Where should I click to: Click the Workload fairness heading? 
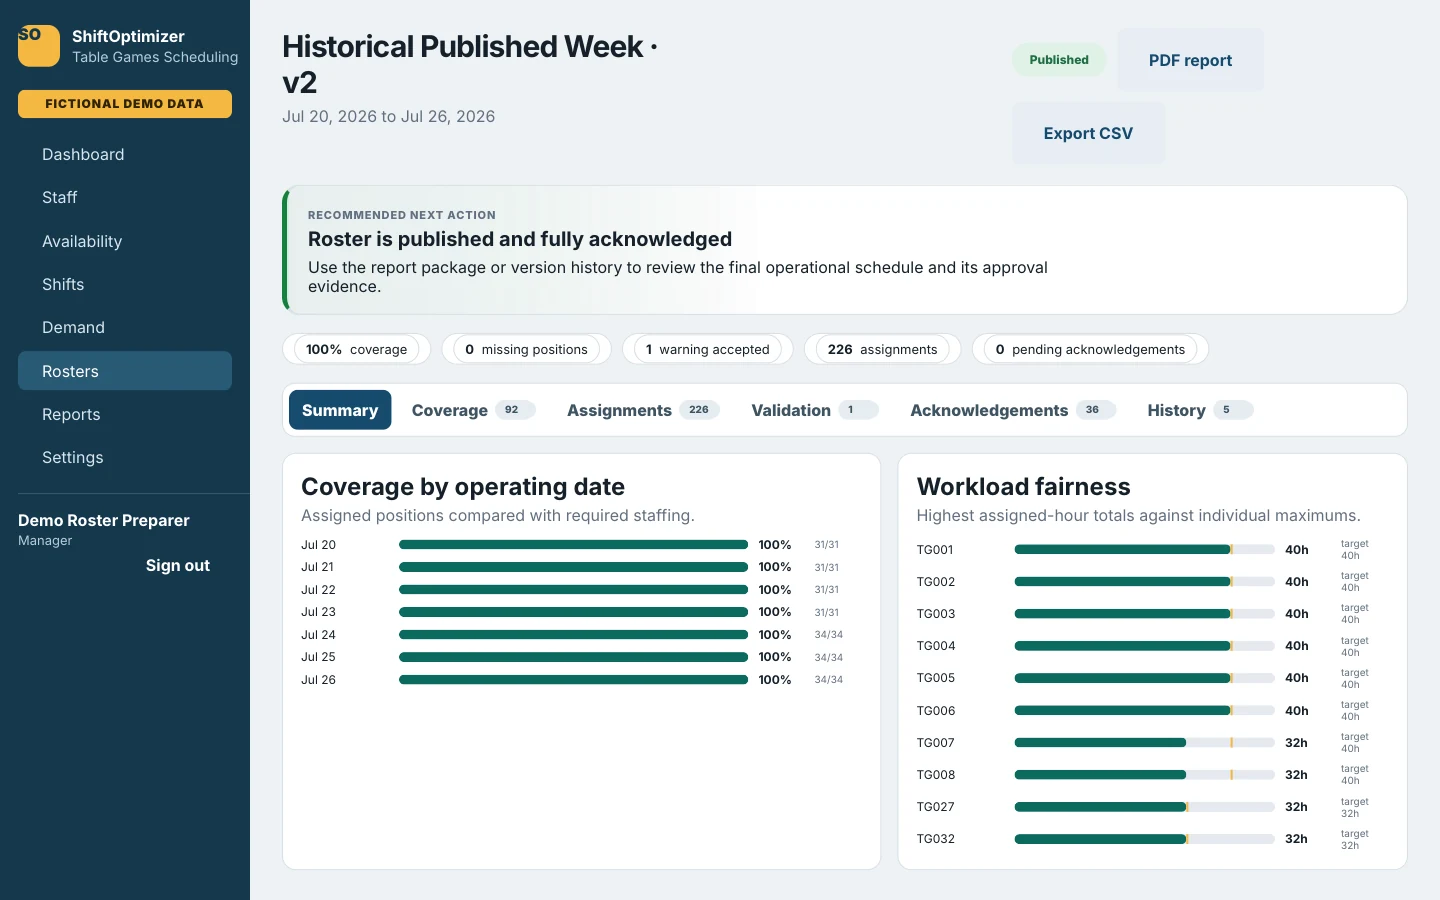point(1023,487)
